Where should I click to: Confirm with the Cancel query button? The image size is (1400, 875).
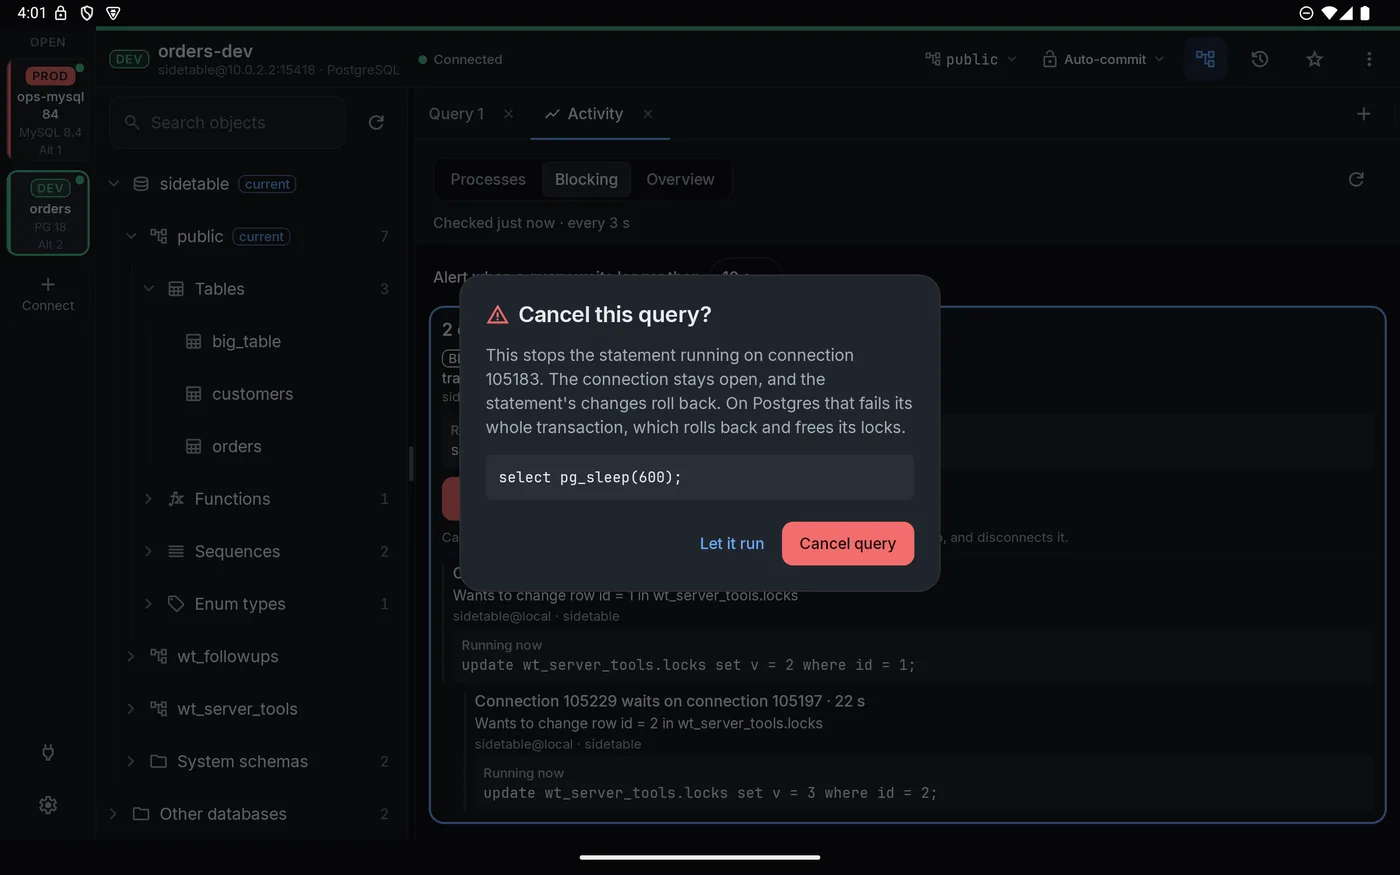coord(847,543)
